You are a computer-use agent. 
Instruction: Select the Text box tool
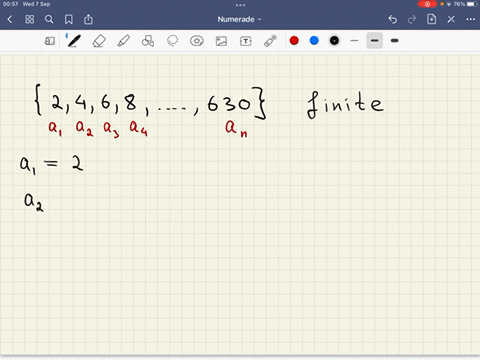[246, 41]
